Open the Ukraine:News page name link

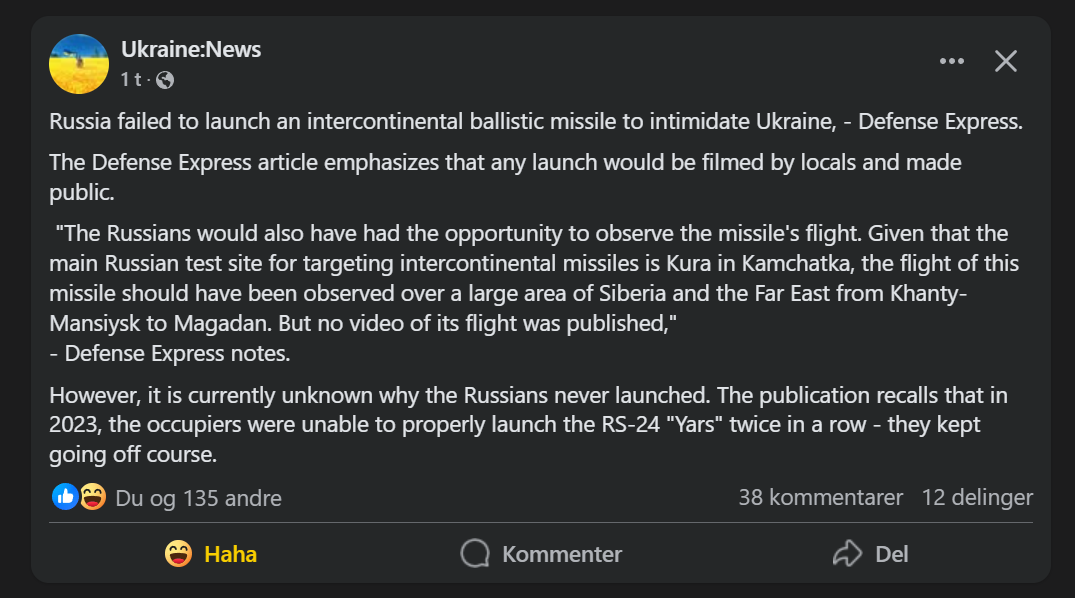pyautogui.click(x=191, y=49)
